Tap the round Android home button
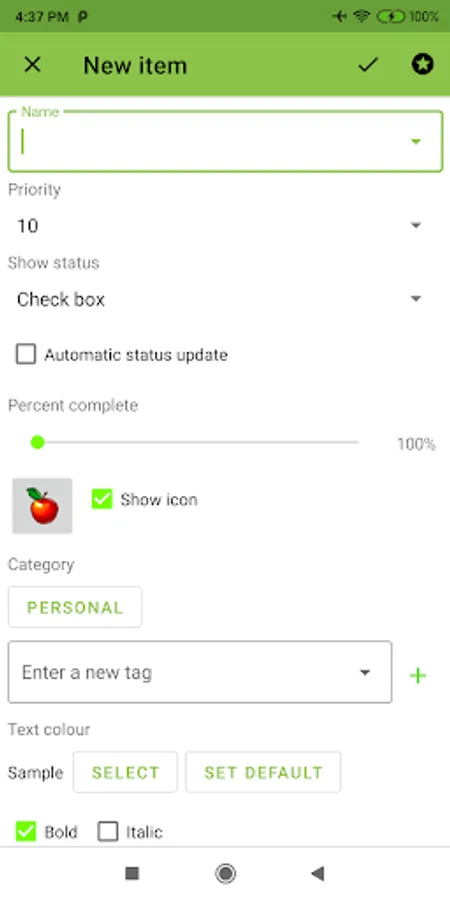Image resolution: width=450 pixels, height=900 pixels. point(226,874)
